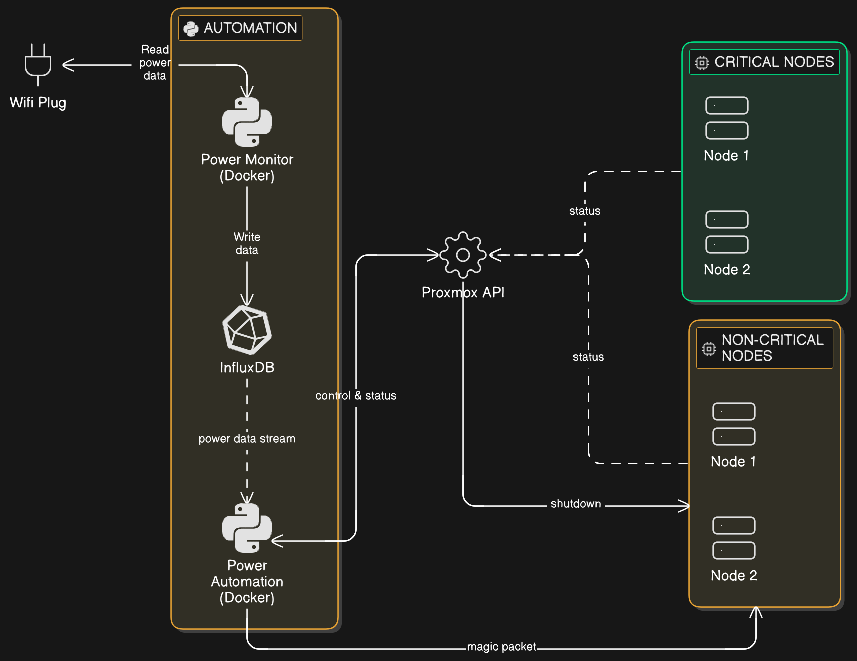The image size is (857, 661).
Task: Select the AUTOMATION group title text
Action: [250, 28]
